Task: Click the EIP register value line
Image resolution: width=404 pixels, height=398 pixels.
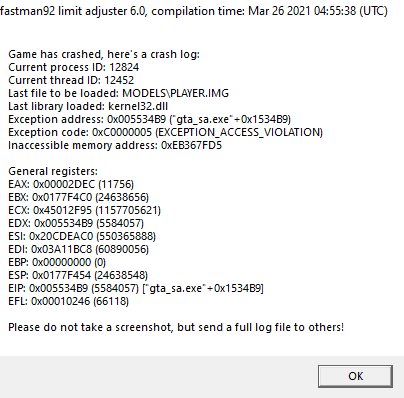Action: pos(136,288)
